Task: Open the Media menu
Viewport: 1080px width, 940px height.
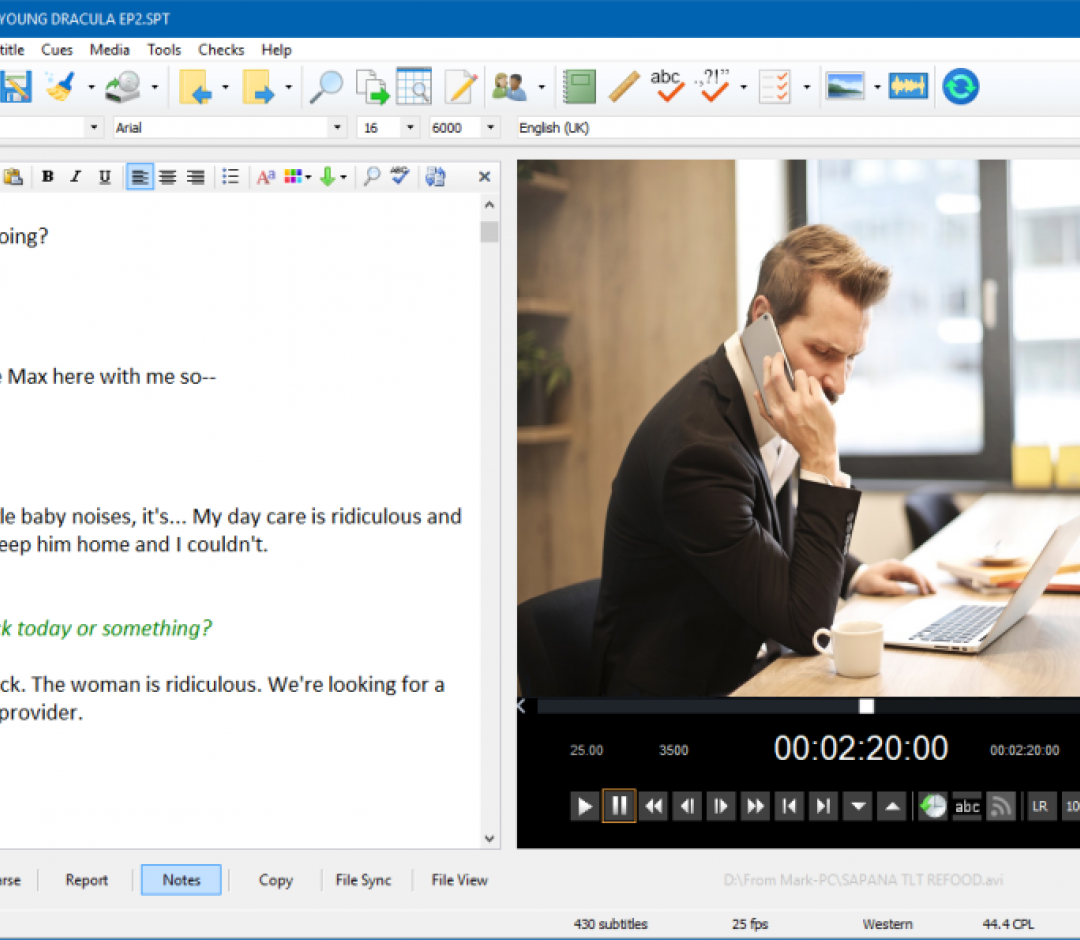Action: point(109,49)
